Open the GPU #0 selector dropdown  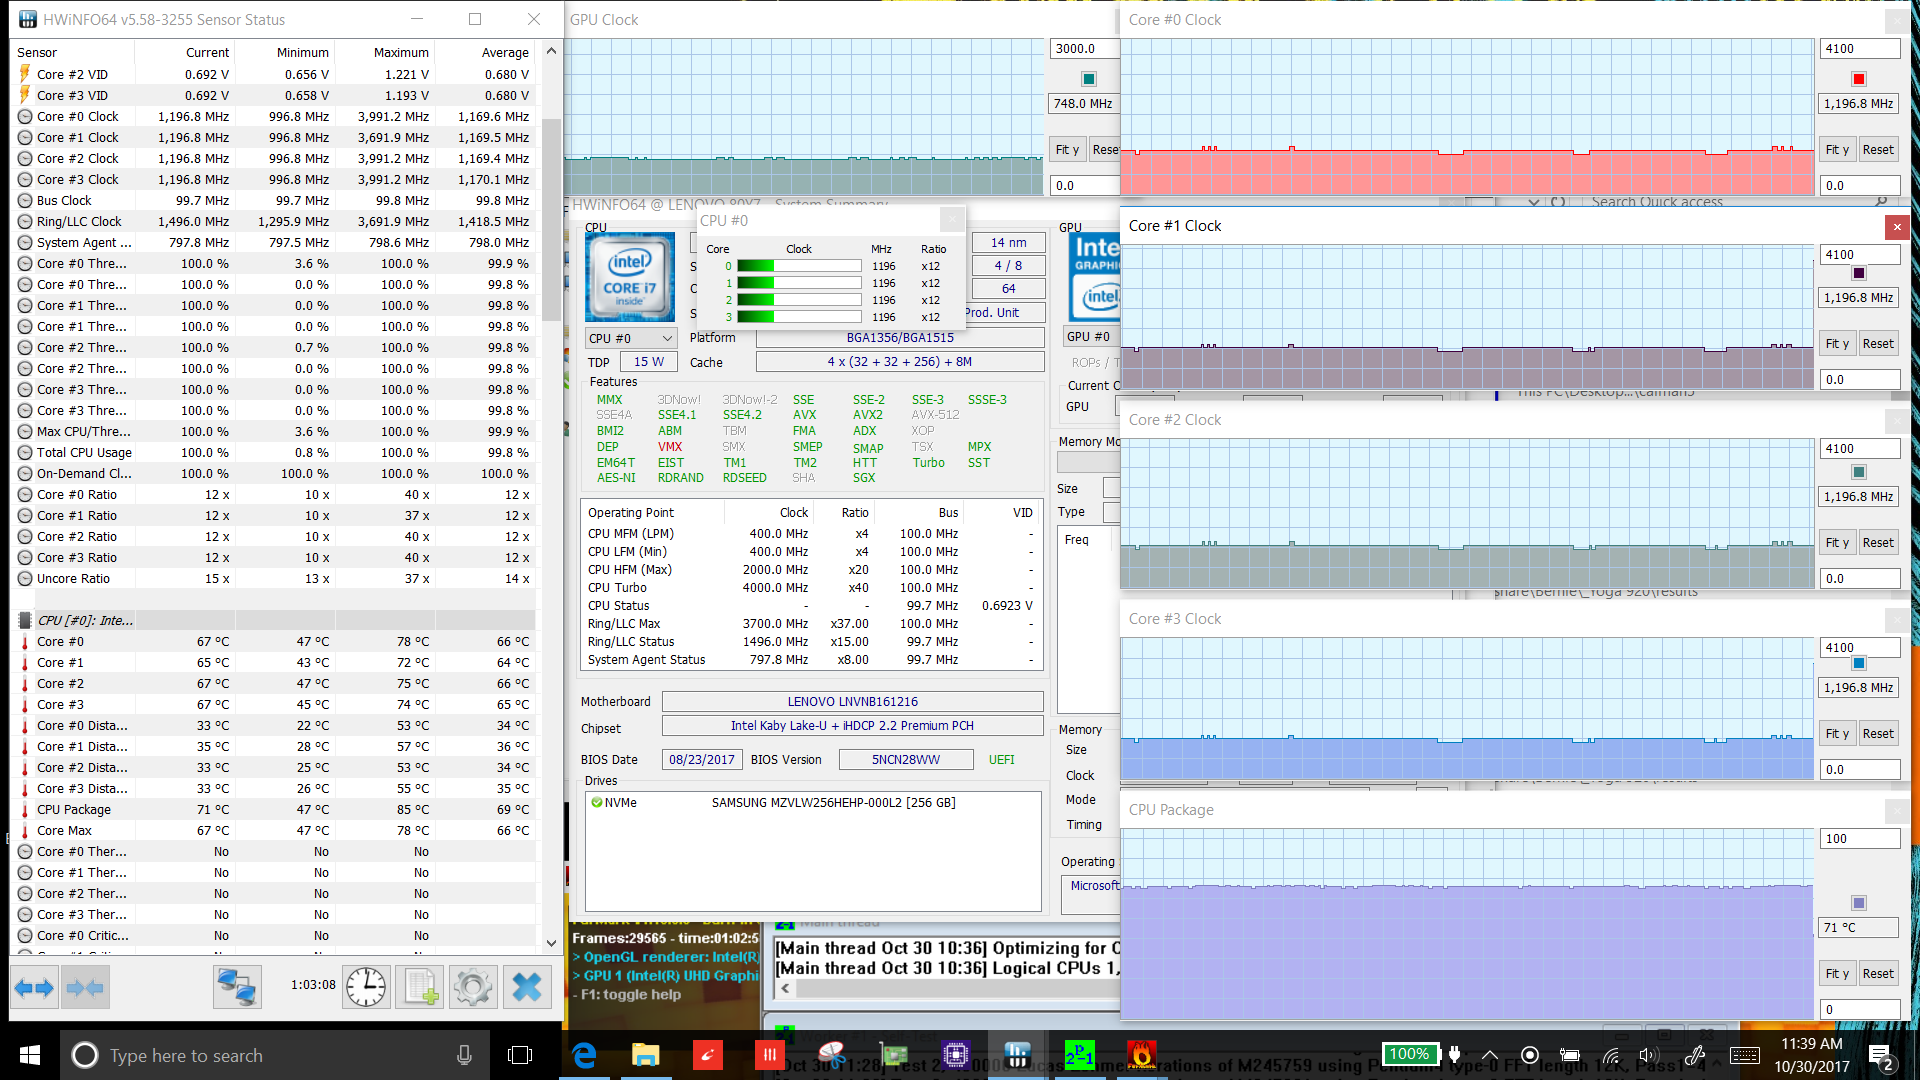1090,337
